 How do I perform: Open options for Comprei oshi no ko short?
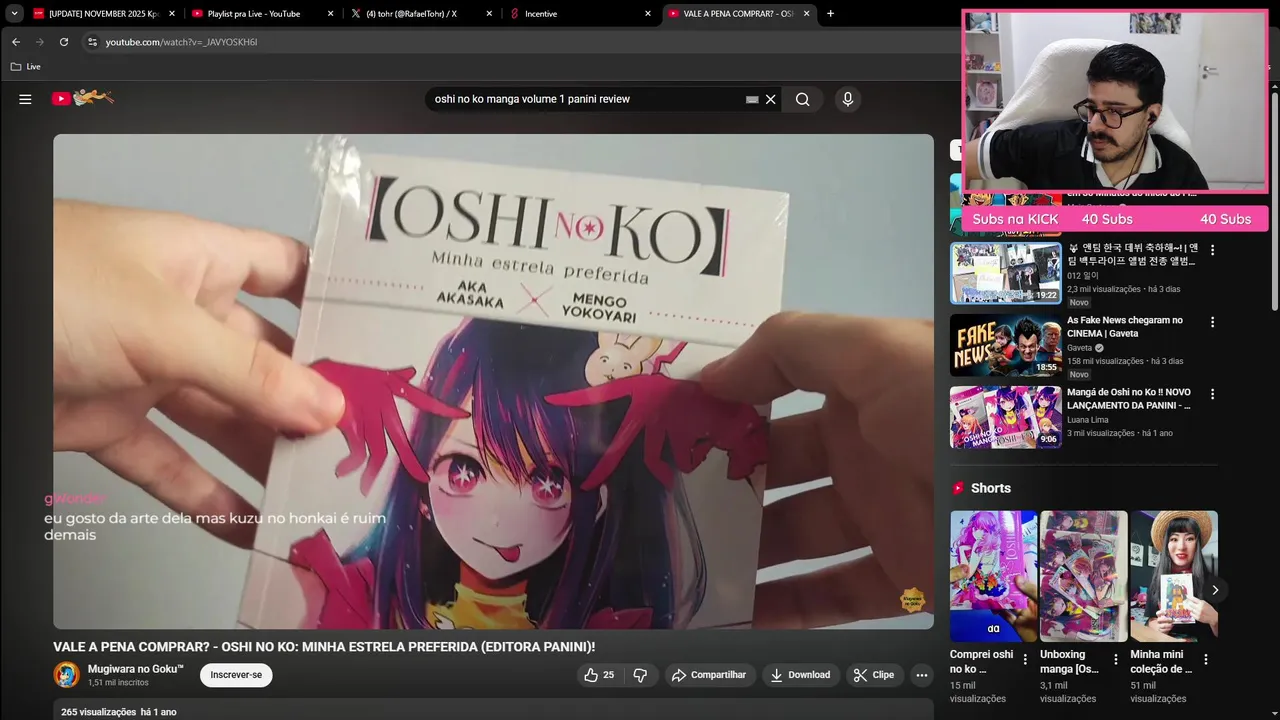pyautogui.click(x=1024, y=660)
